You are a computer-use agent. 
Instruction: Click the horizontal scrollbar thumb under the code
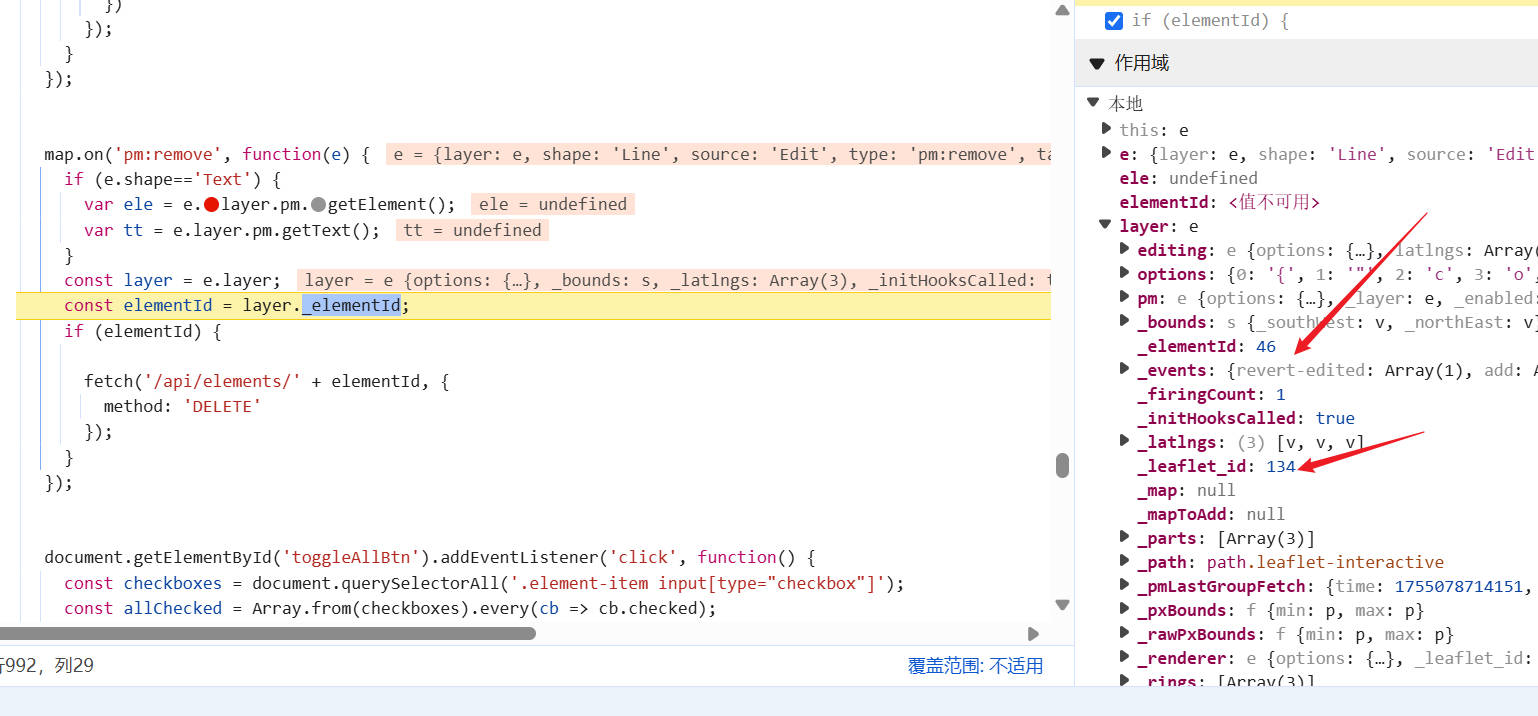pos(268,633)
